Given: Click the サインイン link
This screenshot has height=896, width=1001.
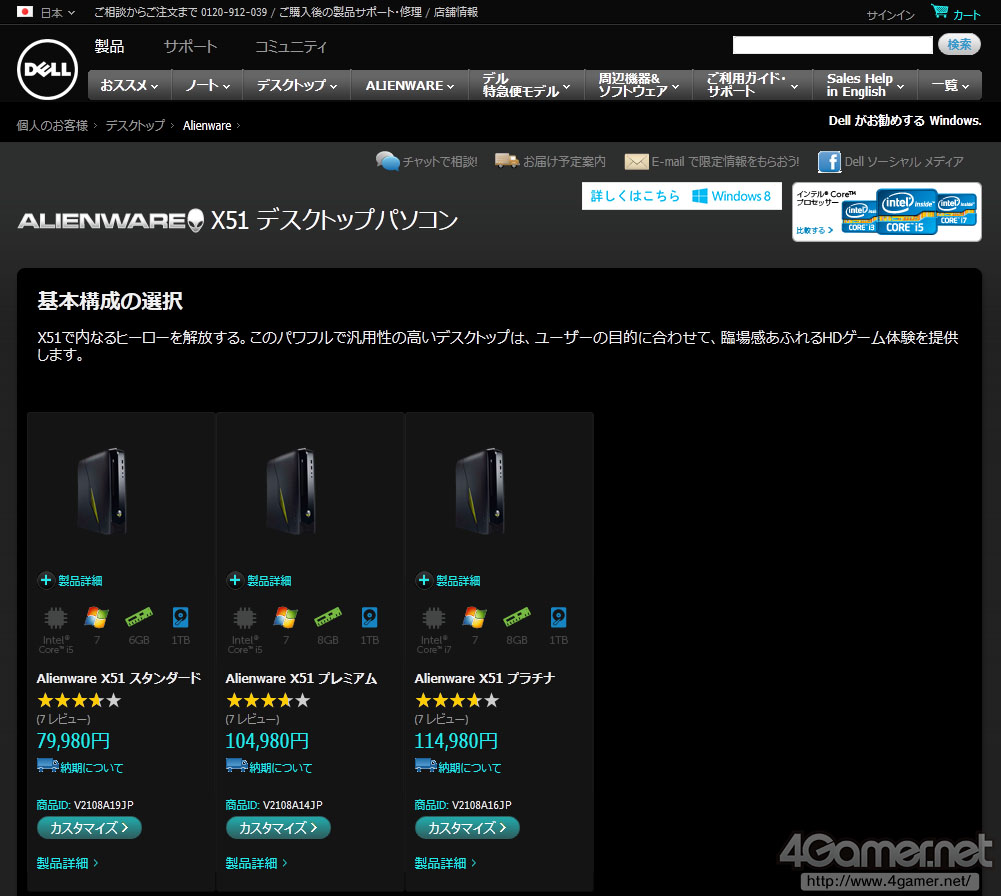Looking at the screenshot, I should (x=891, y=15).
